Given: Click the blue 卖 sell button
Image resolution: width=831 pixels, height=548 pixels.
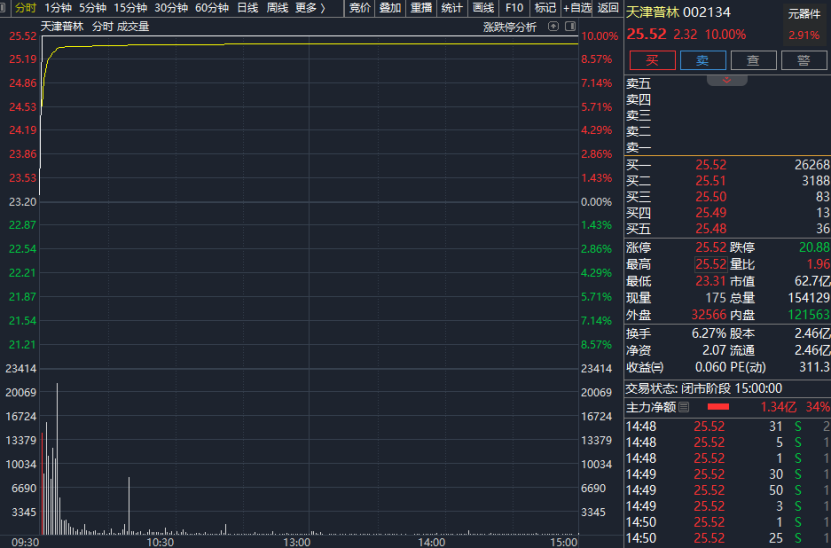Looking at the screenshot, I should click(x=703, y=60).
